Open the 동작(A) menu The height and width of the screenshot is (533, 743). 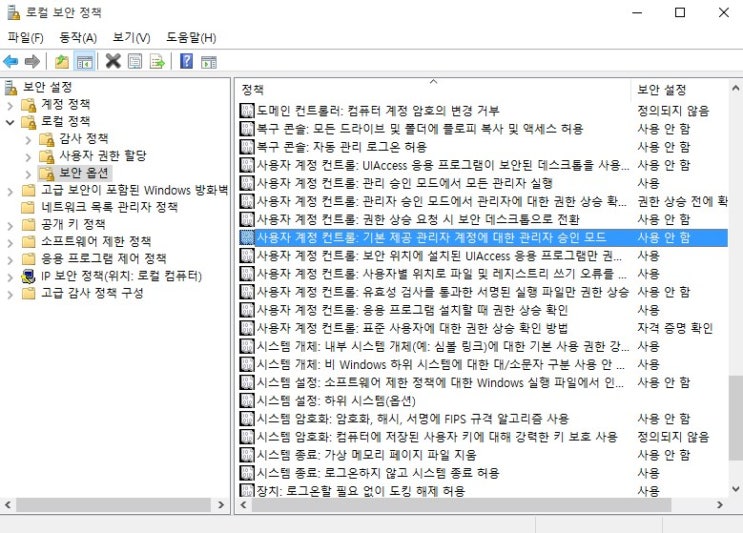tap(78, 38)
